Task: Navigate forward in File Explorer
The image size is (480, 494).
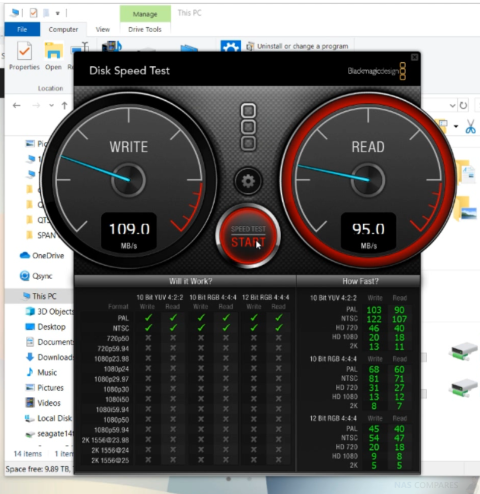Action: pos(36,106)
